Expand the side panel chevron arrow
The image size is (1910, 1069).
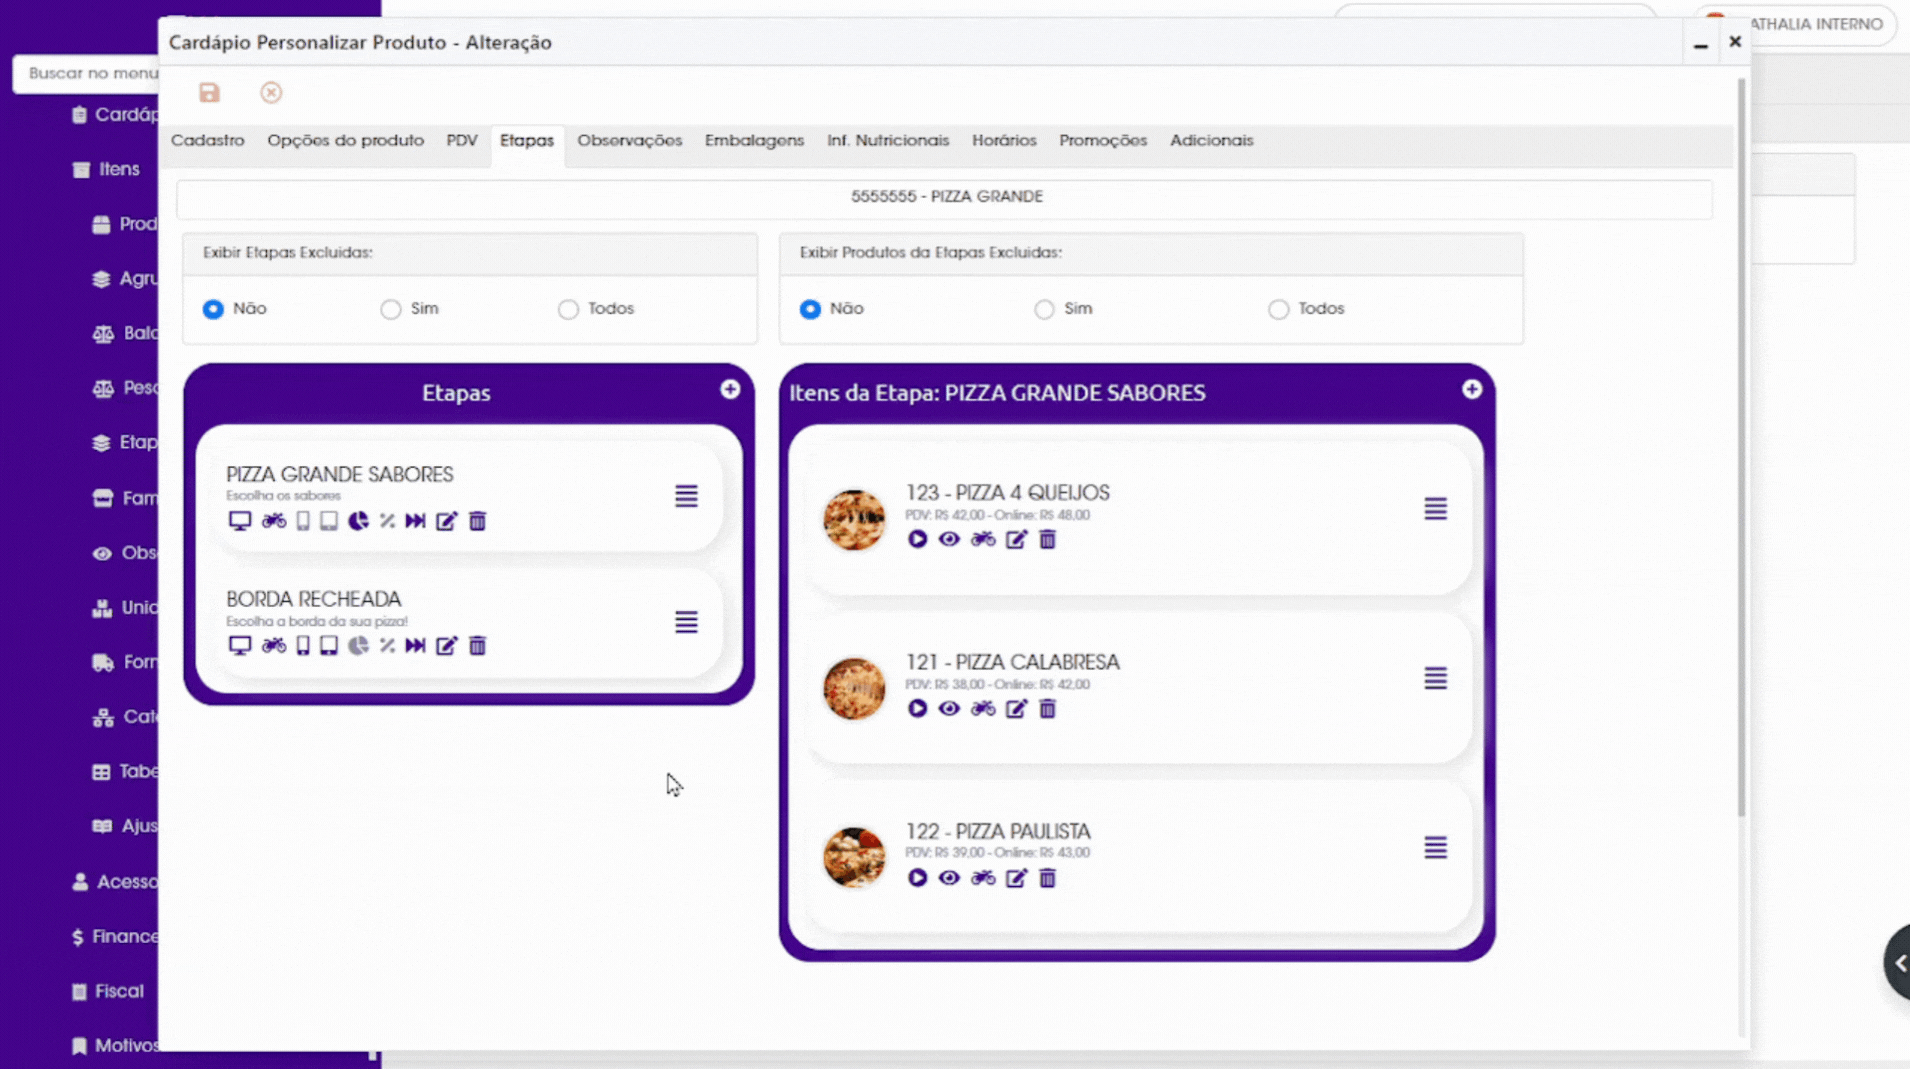[1899, 963]
